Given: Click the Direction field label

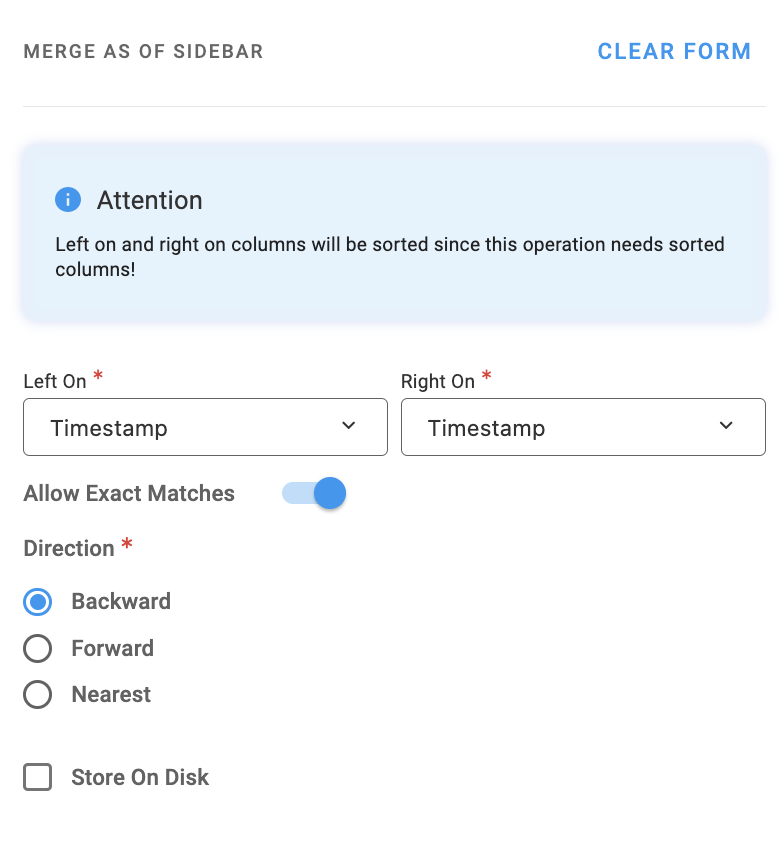Looking at the screenshot, I should [69, 549].
